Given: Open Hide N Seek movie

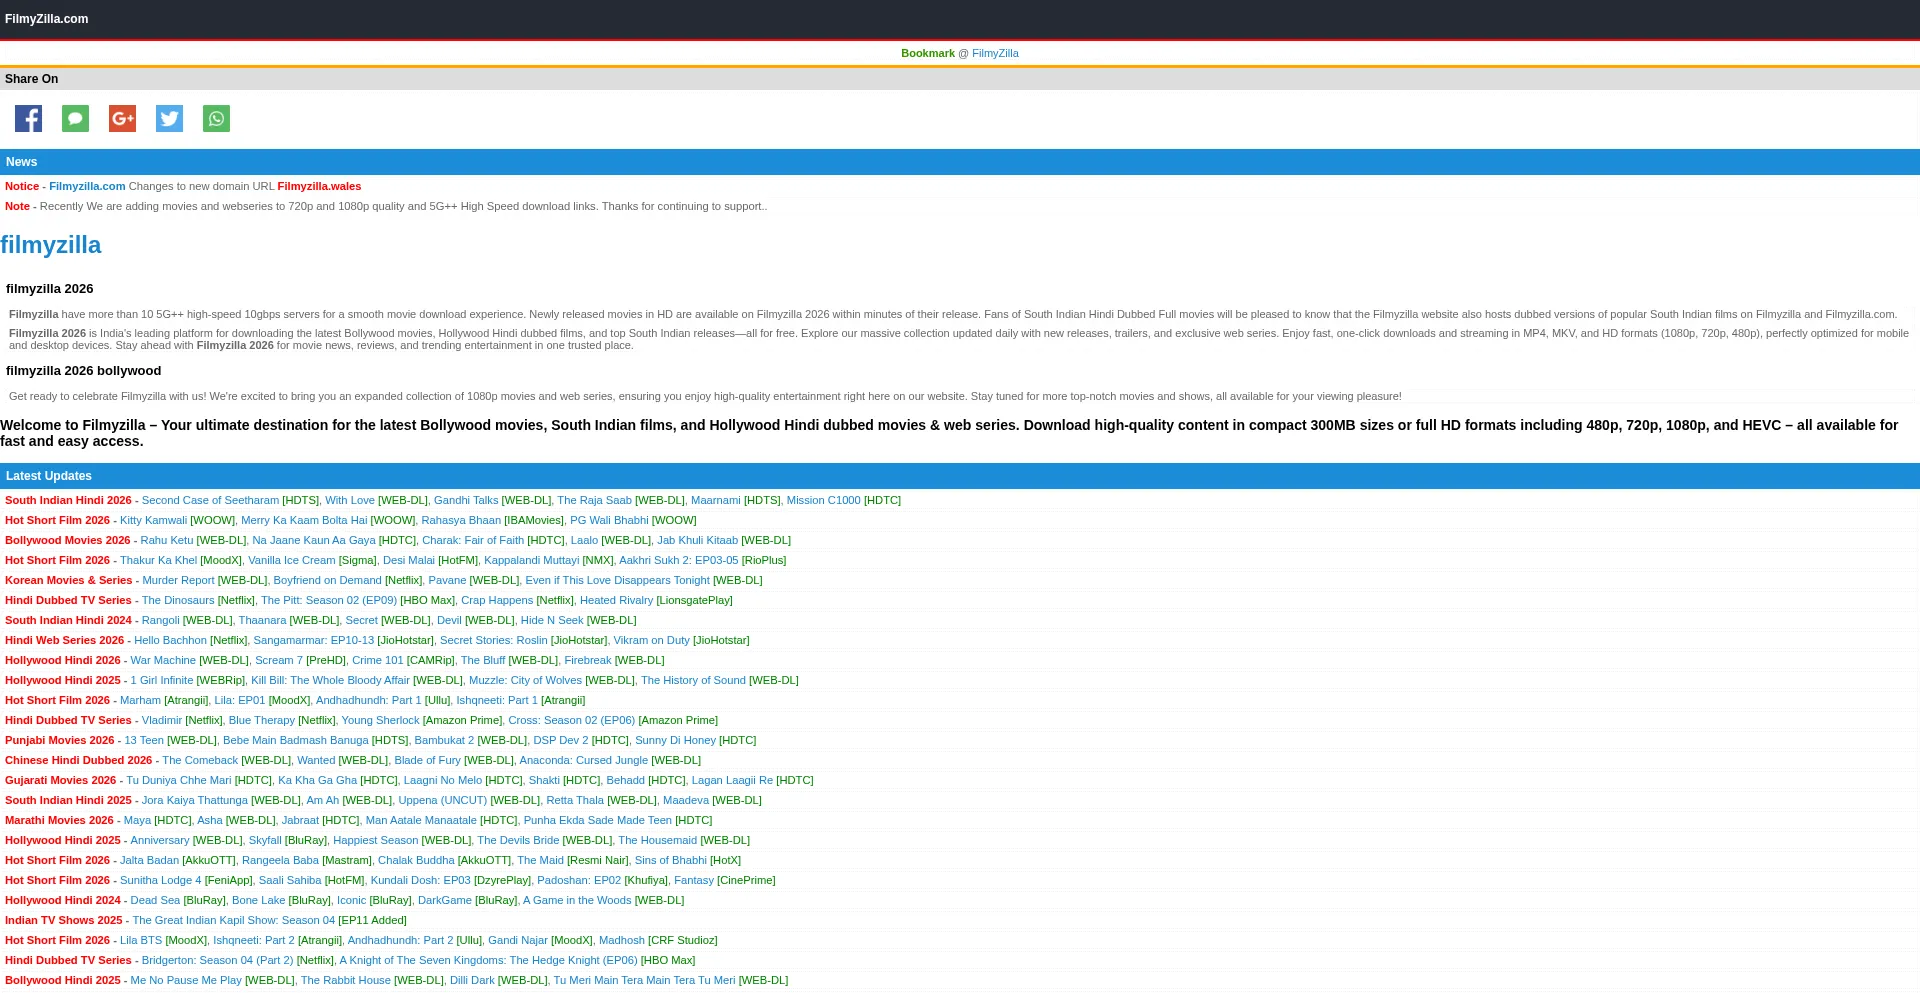Looking at the screenshot, I should coord(552,620).
